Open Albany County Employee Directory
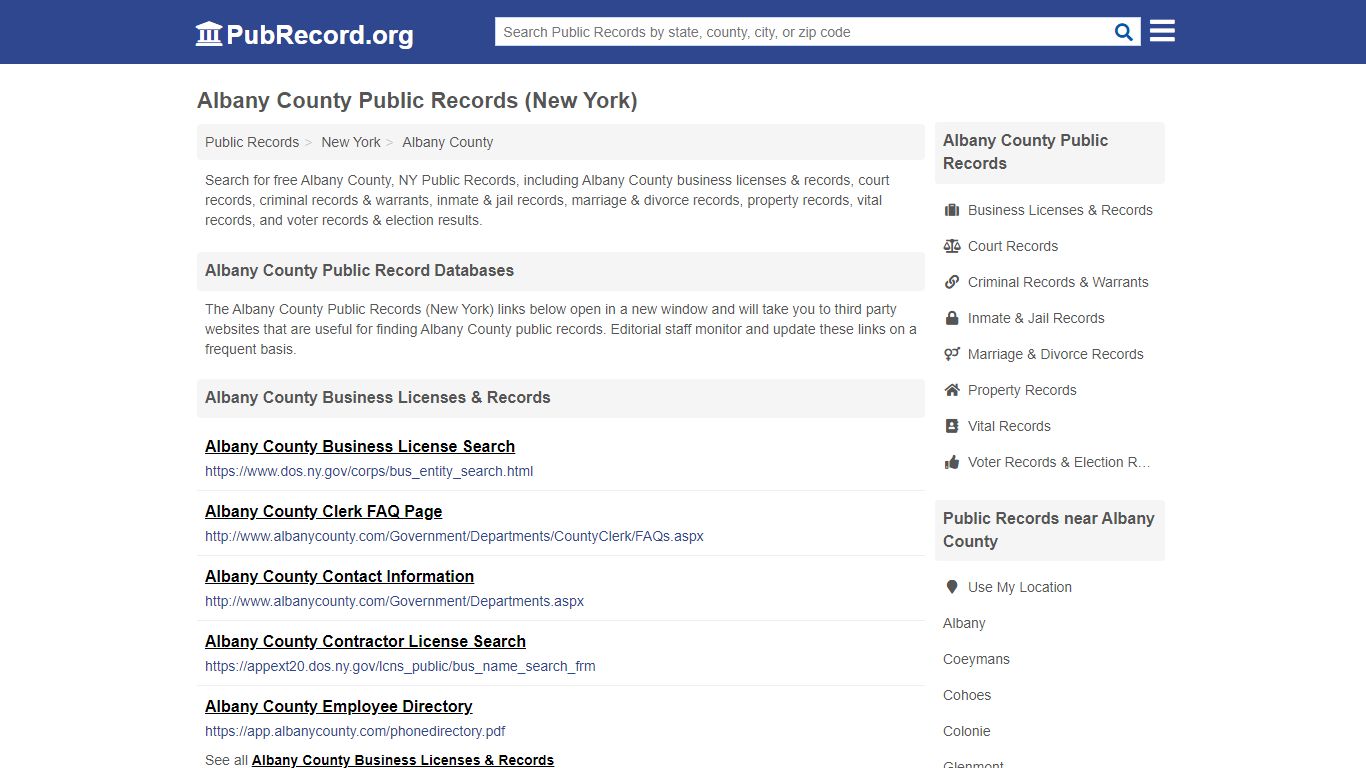The width and height of the screenshot is (1366, 768). 338,706
